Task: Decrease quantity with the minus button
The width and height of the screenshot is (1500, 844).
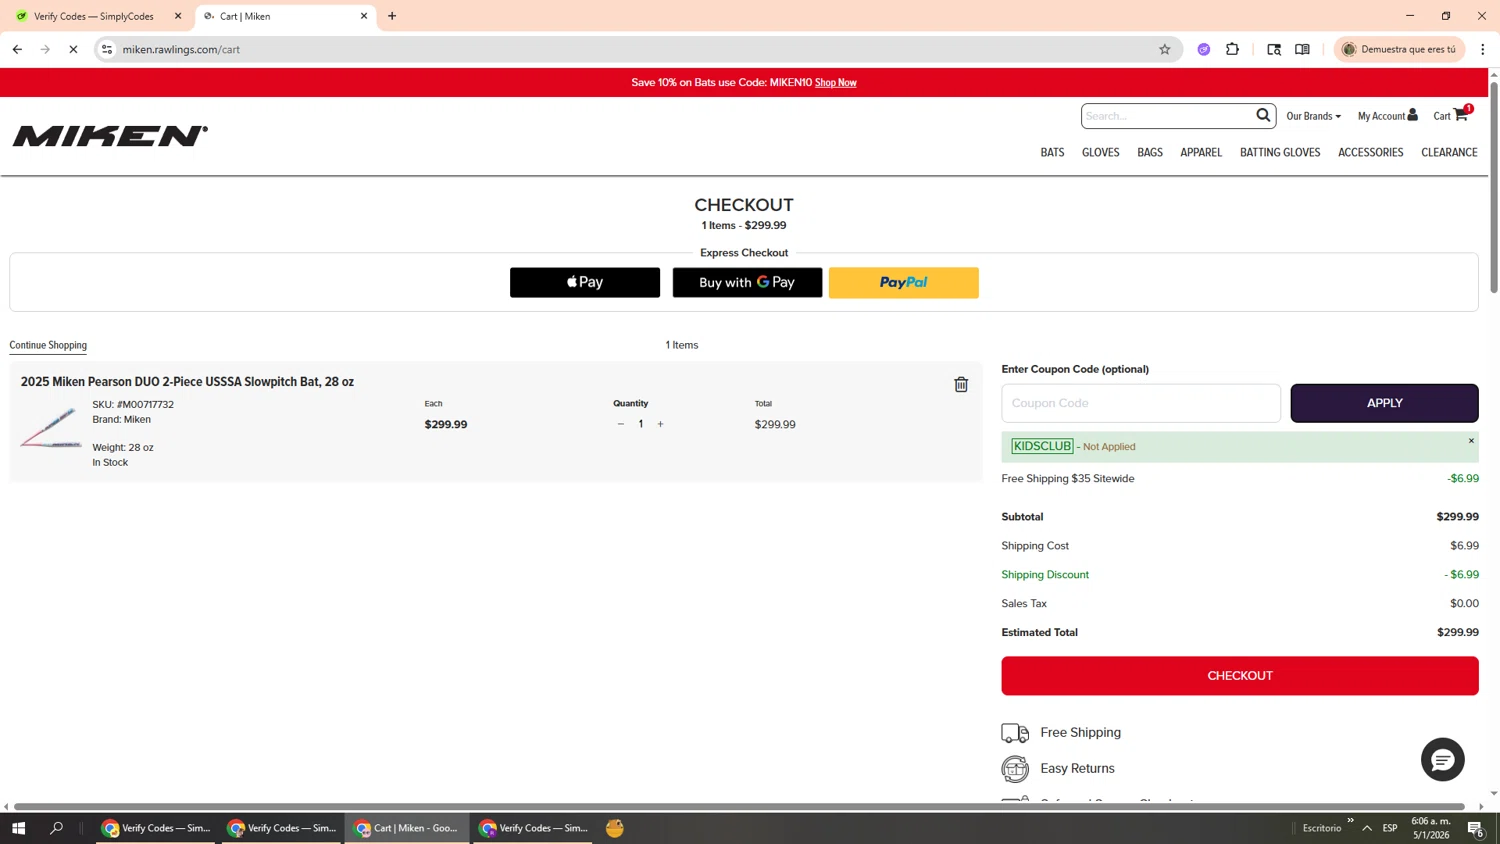Action: [621, 424]
